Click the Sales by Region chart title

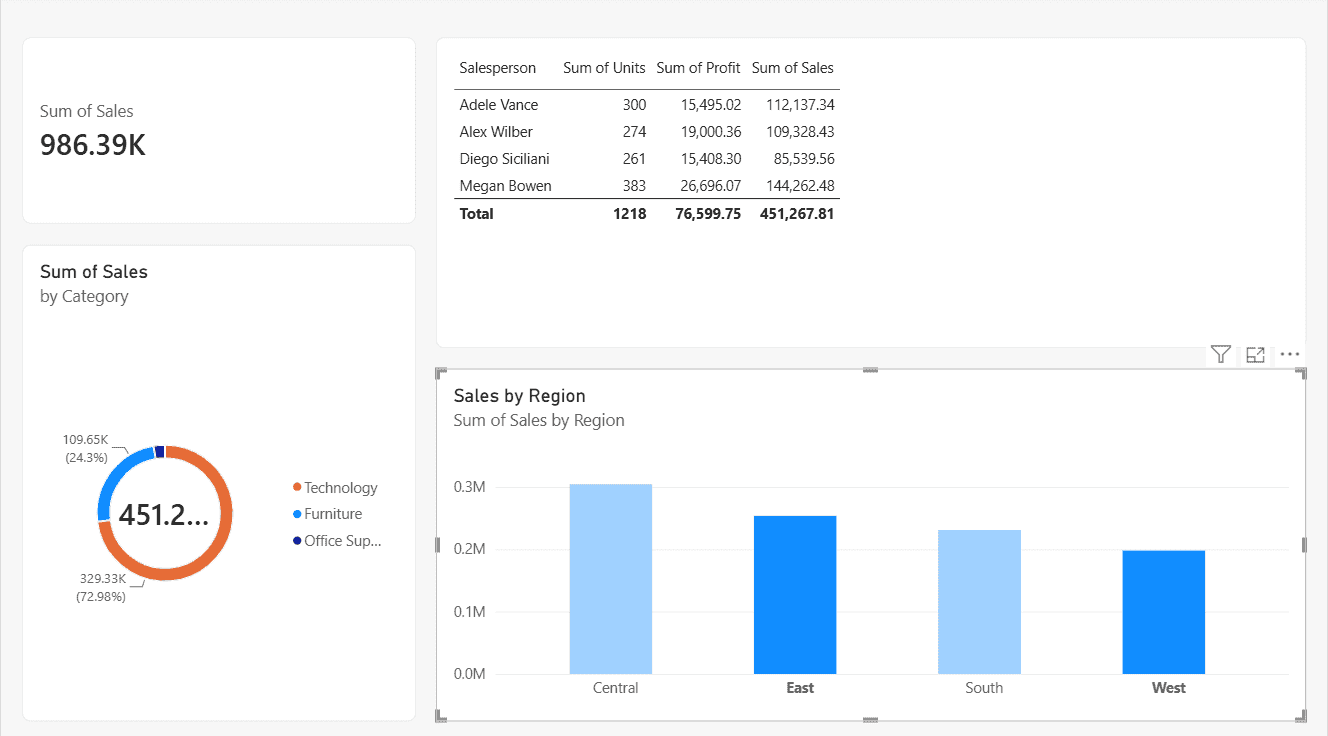(519, 396)
